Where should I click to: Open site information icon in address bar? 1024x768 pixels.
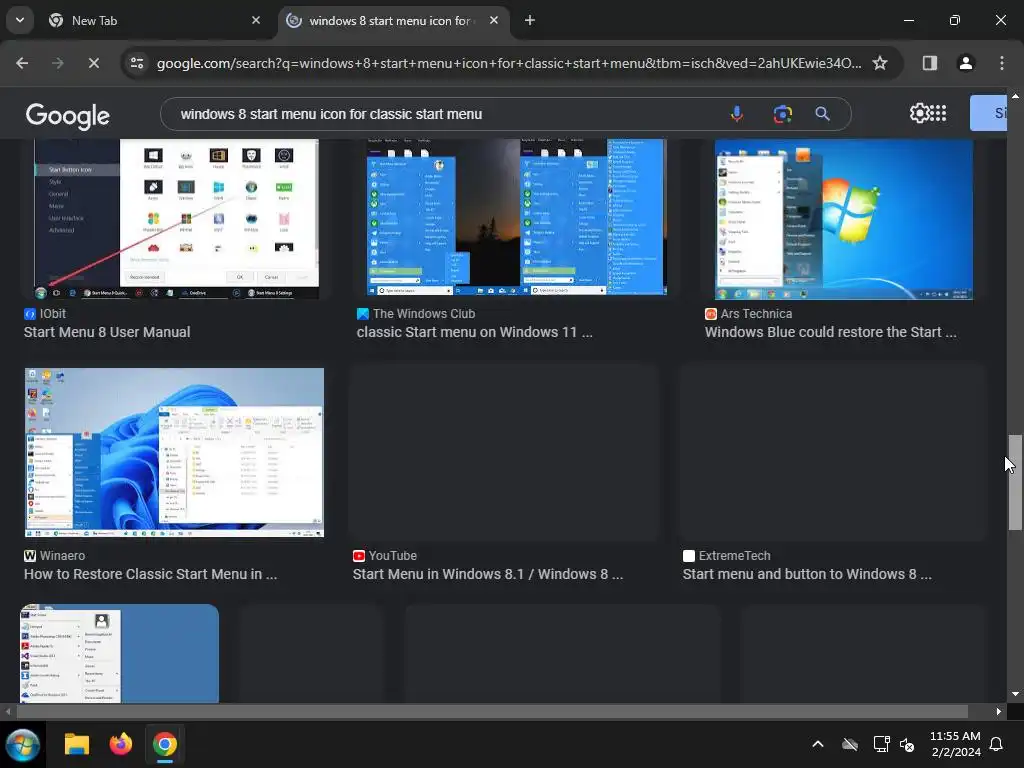pyautogui.click(x=137, y=63)
